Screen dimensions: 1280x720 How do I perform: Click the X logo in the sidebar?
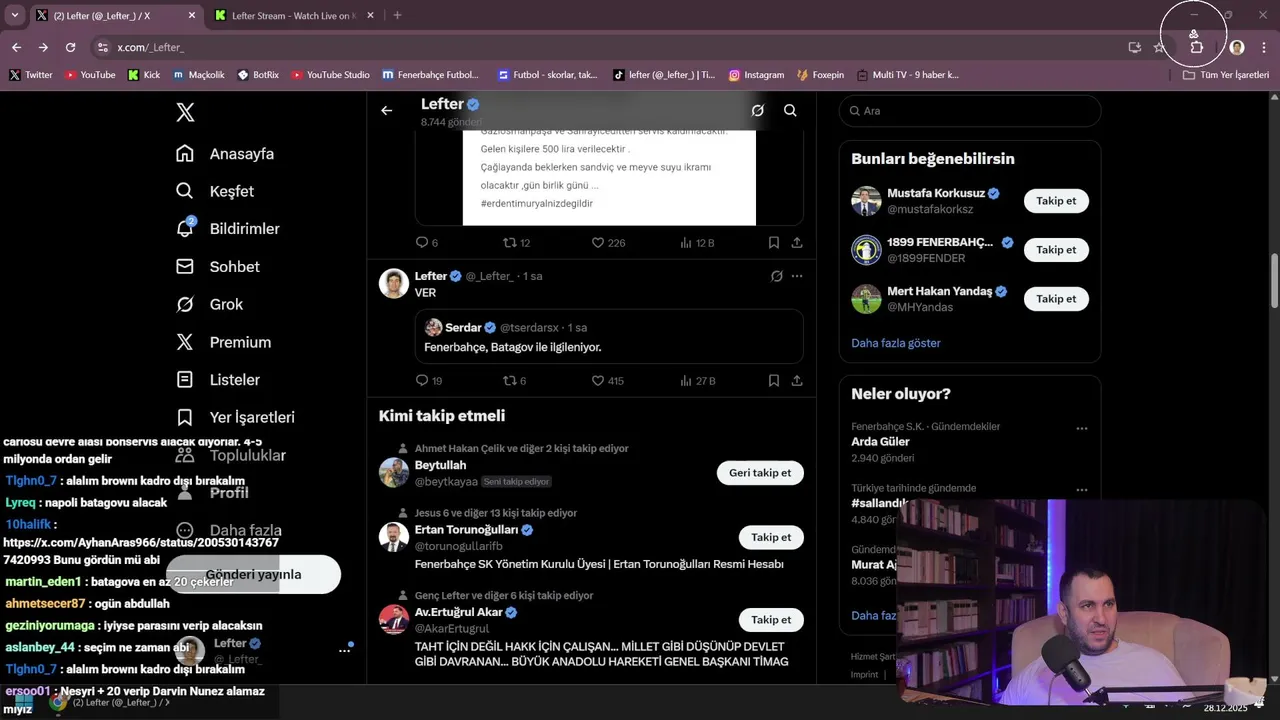[185, 112]
